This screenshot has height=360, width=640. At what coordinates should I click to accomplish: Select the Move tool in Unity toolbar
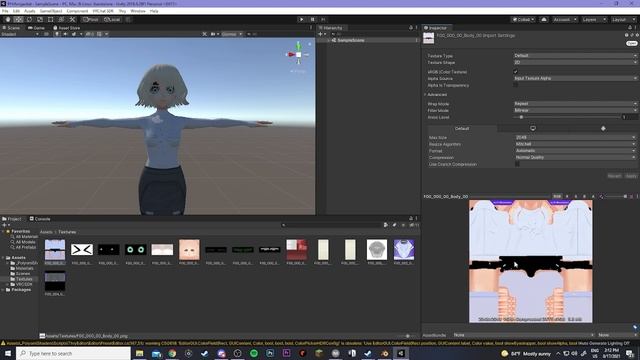pos(18,20)
